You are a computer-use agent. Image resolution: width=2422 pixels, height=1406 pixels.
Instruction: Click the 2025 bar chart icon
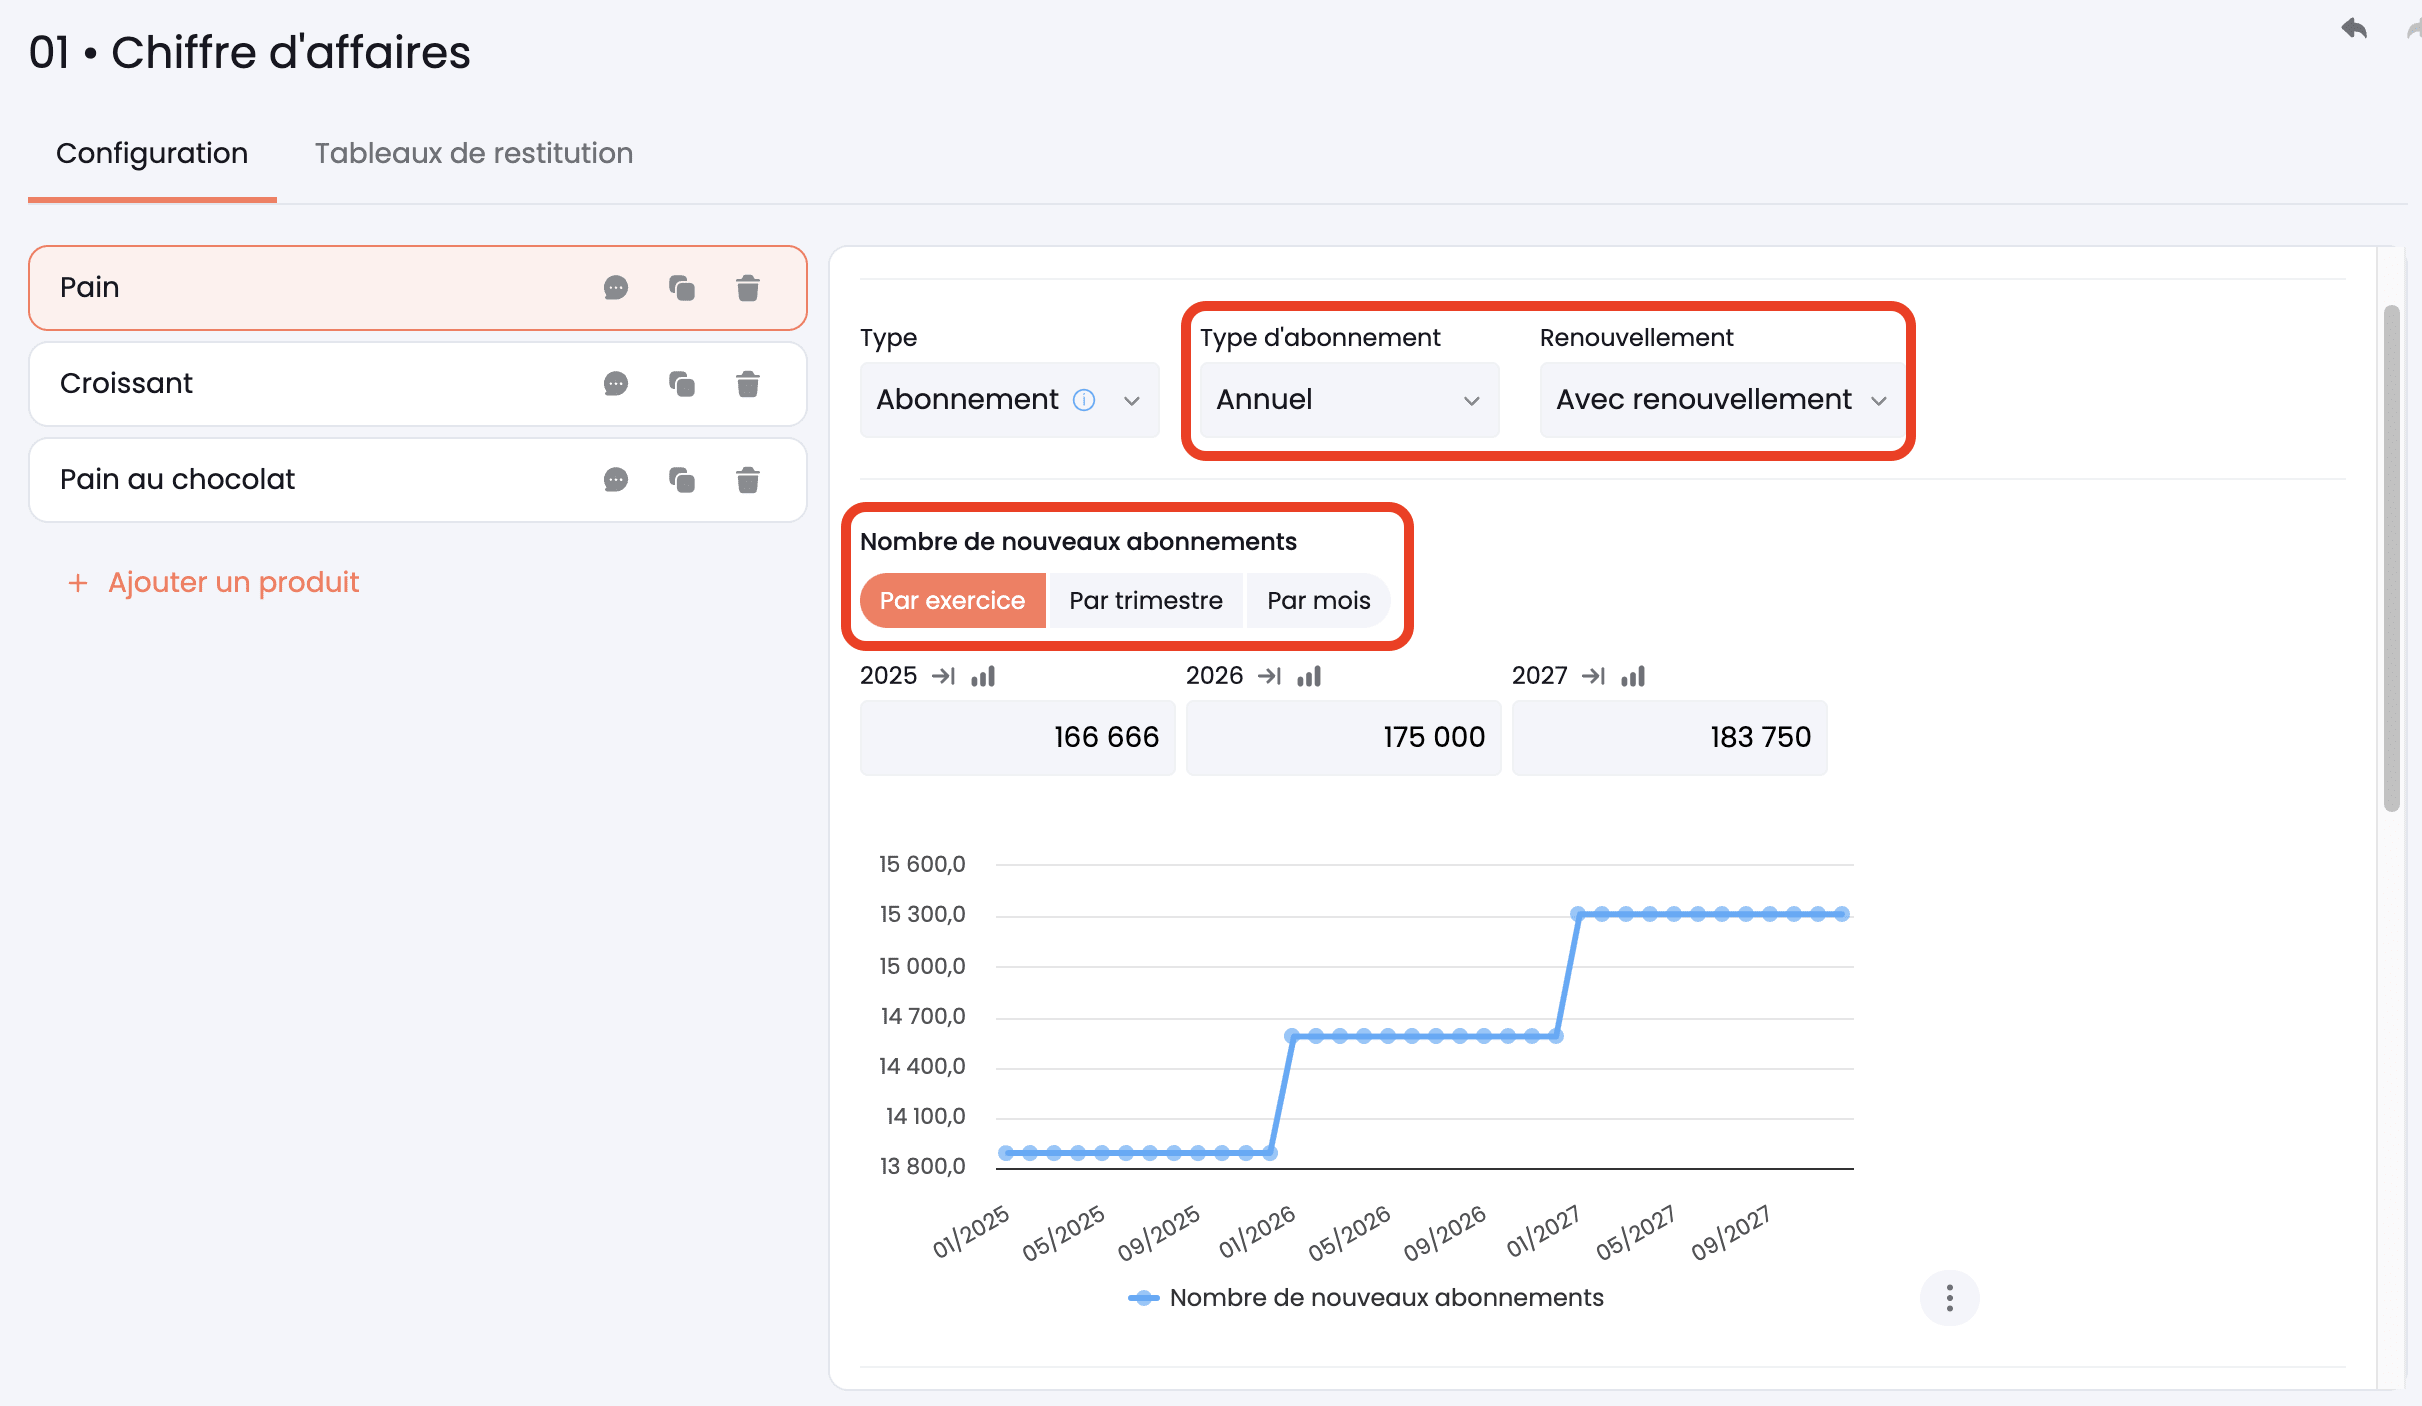[x=983, y=676]
